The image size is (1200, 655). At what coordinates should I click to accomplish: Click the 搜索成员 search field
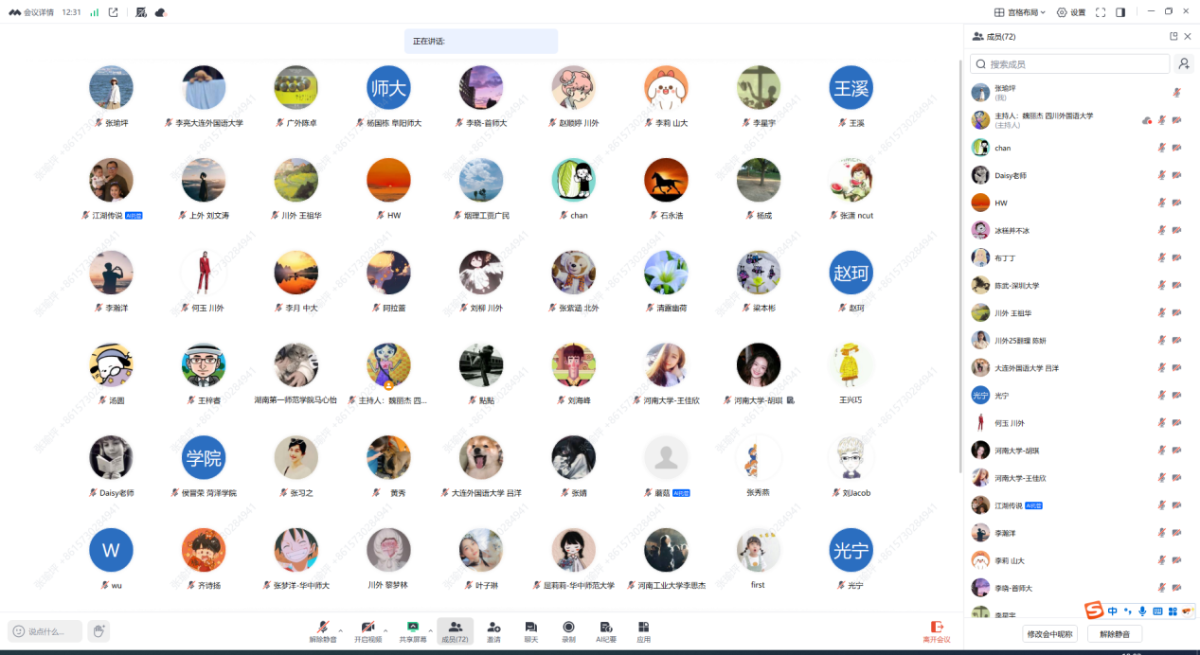[1070, 64]
